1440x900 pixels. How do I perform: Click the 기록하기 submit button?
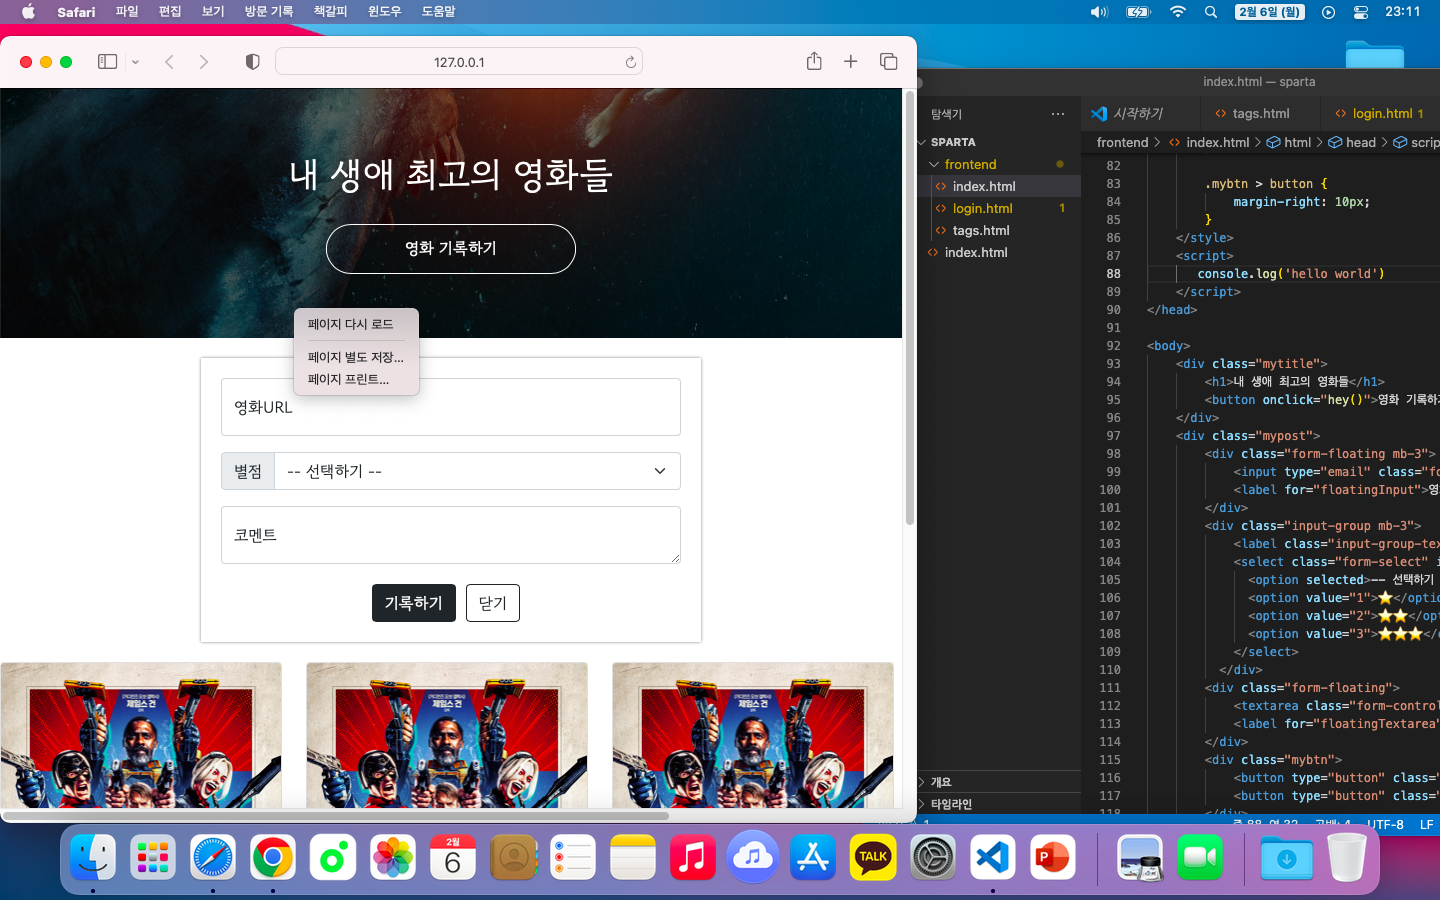(x=414, y=603)
